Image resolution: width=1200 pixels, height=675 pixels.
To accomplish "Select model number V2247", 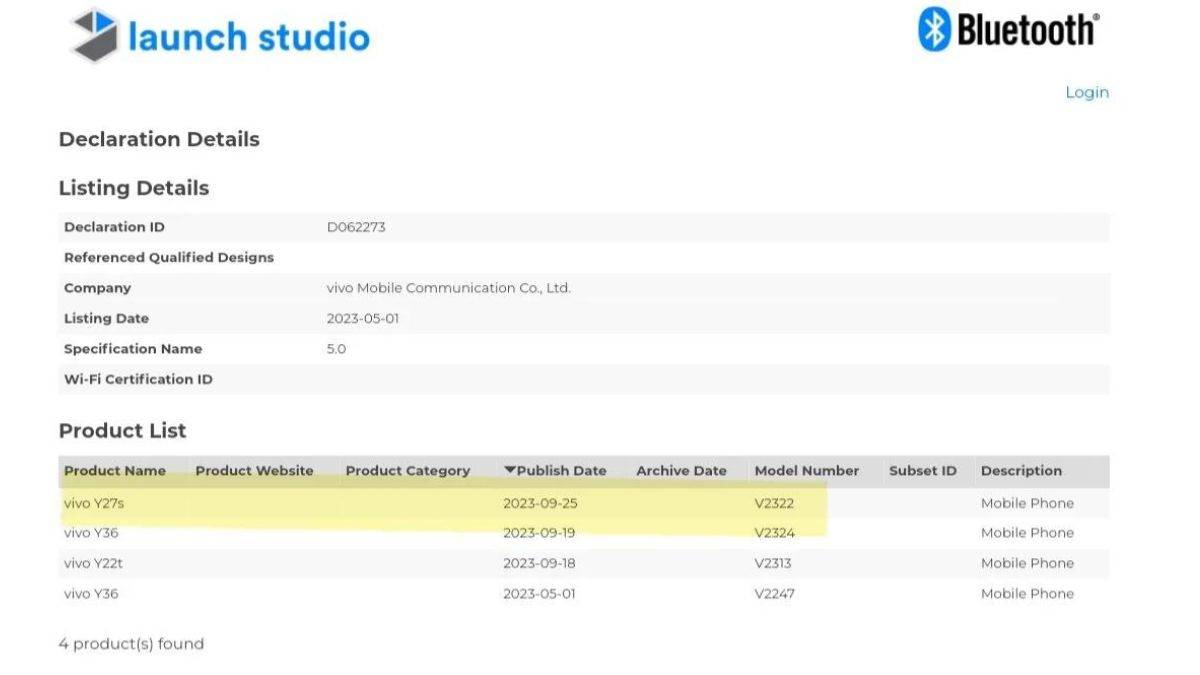I will tap(774, 593).
